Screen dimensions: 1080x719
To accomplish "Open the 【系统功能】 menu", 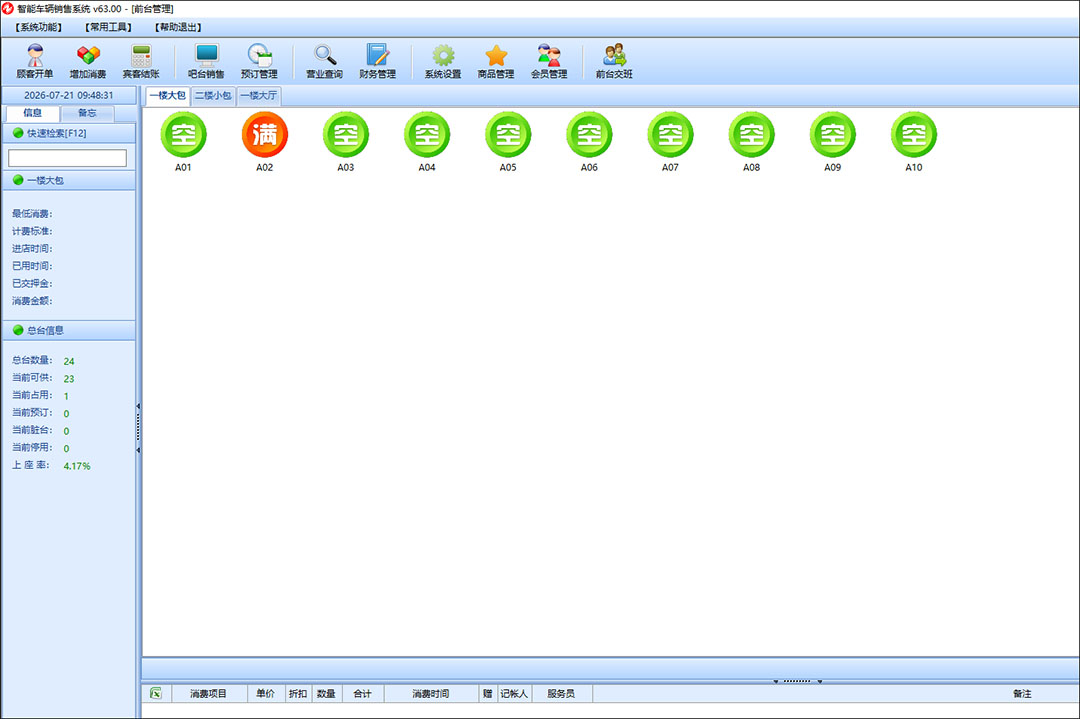I will pos(39,28).
